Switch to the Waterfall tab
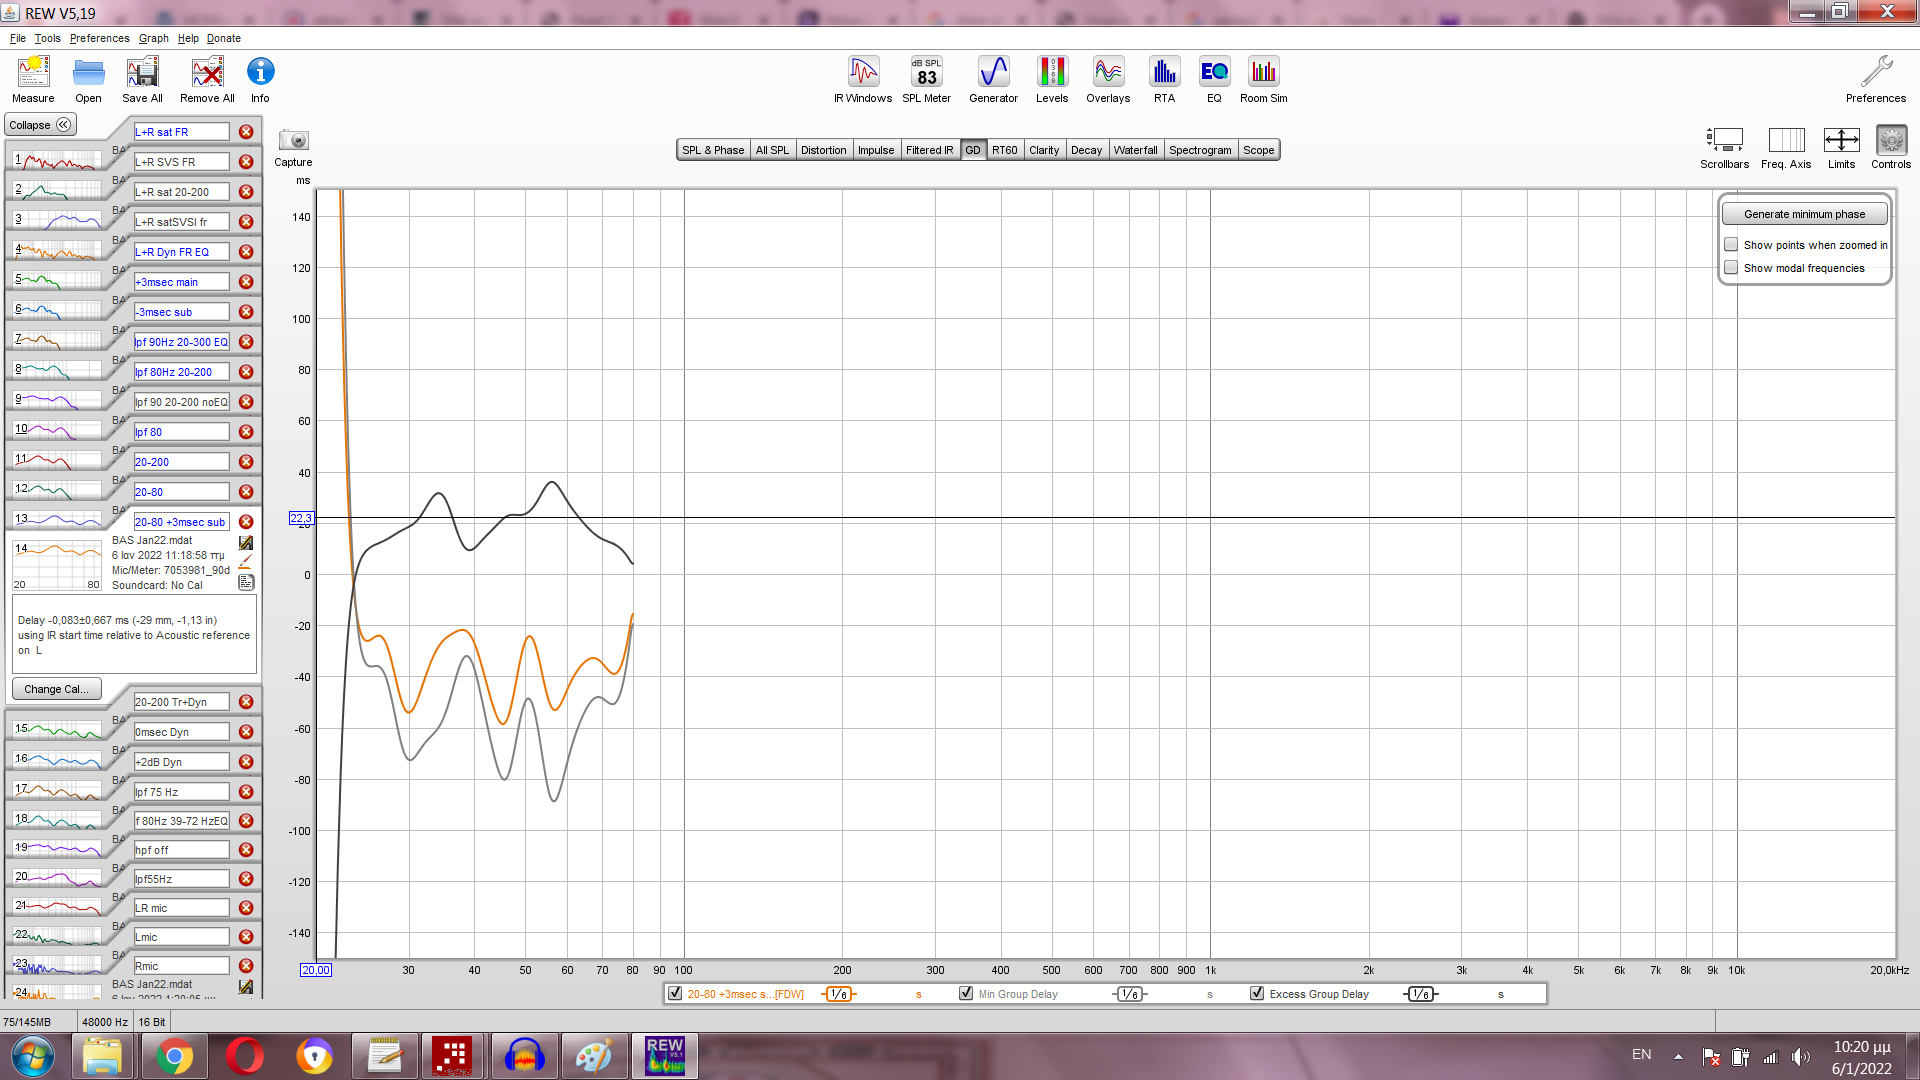1920x1080 pixels. (1135, 150)
